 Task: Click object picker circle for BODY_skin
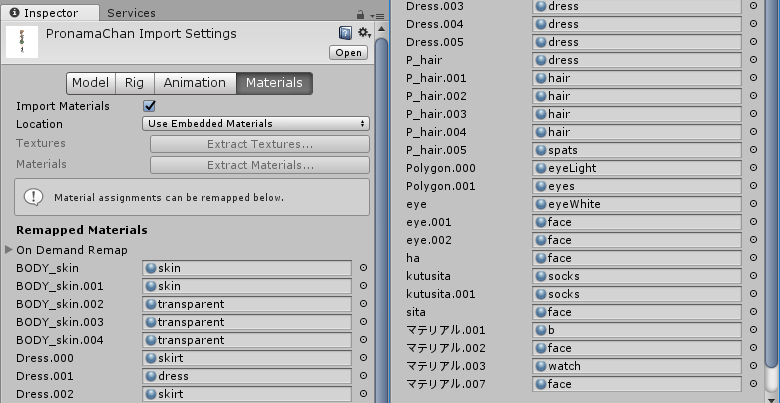[x=363, y=268]
